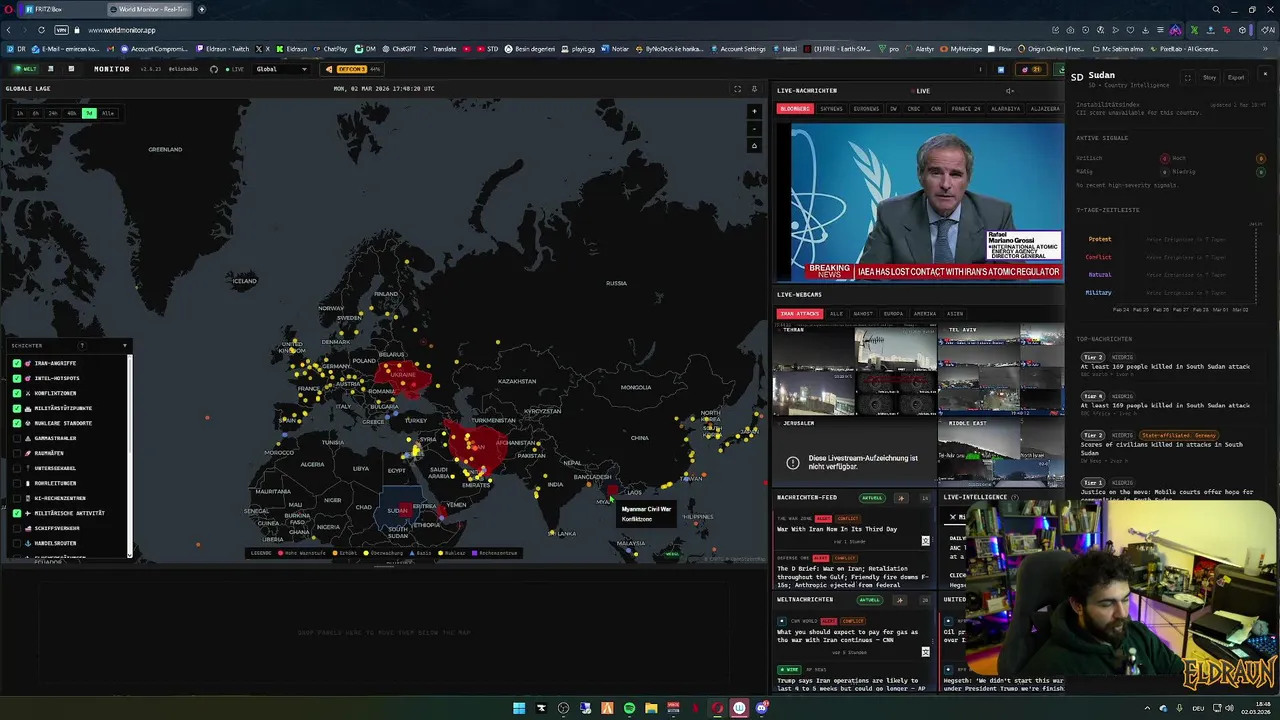Open the Story button in Sudan panel
This screenshot has width=1280, height=720.
[1209, 77]
